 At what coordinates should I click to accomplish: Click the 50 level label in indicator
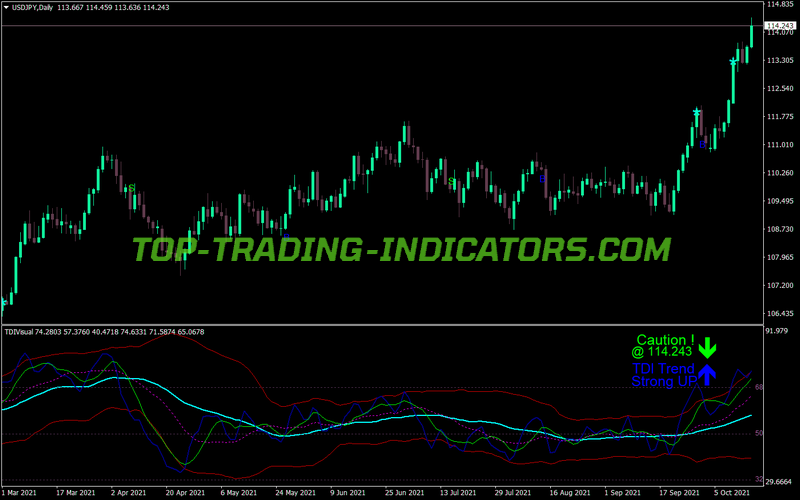(x=759, y=433)
